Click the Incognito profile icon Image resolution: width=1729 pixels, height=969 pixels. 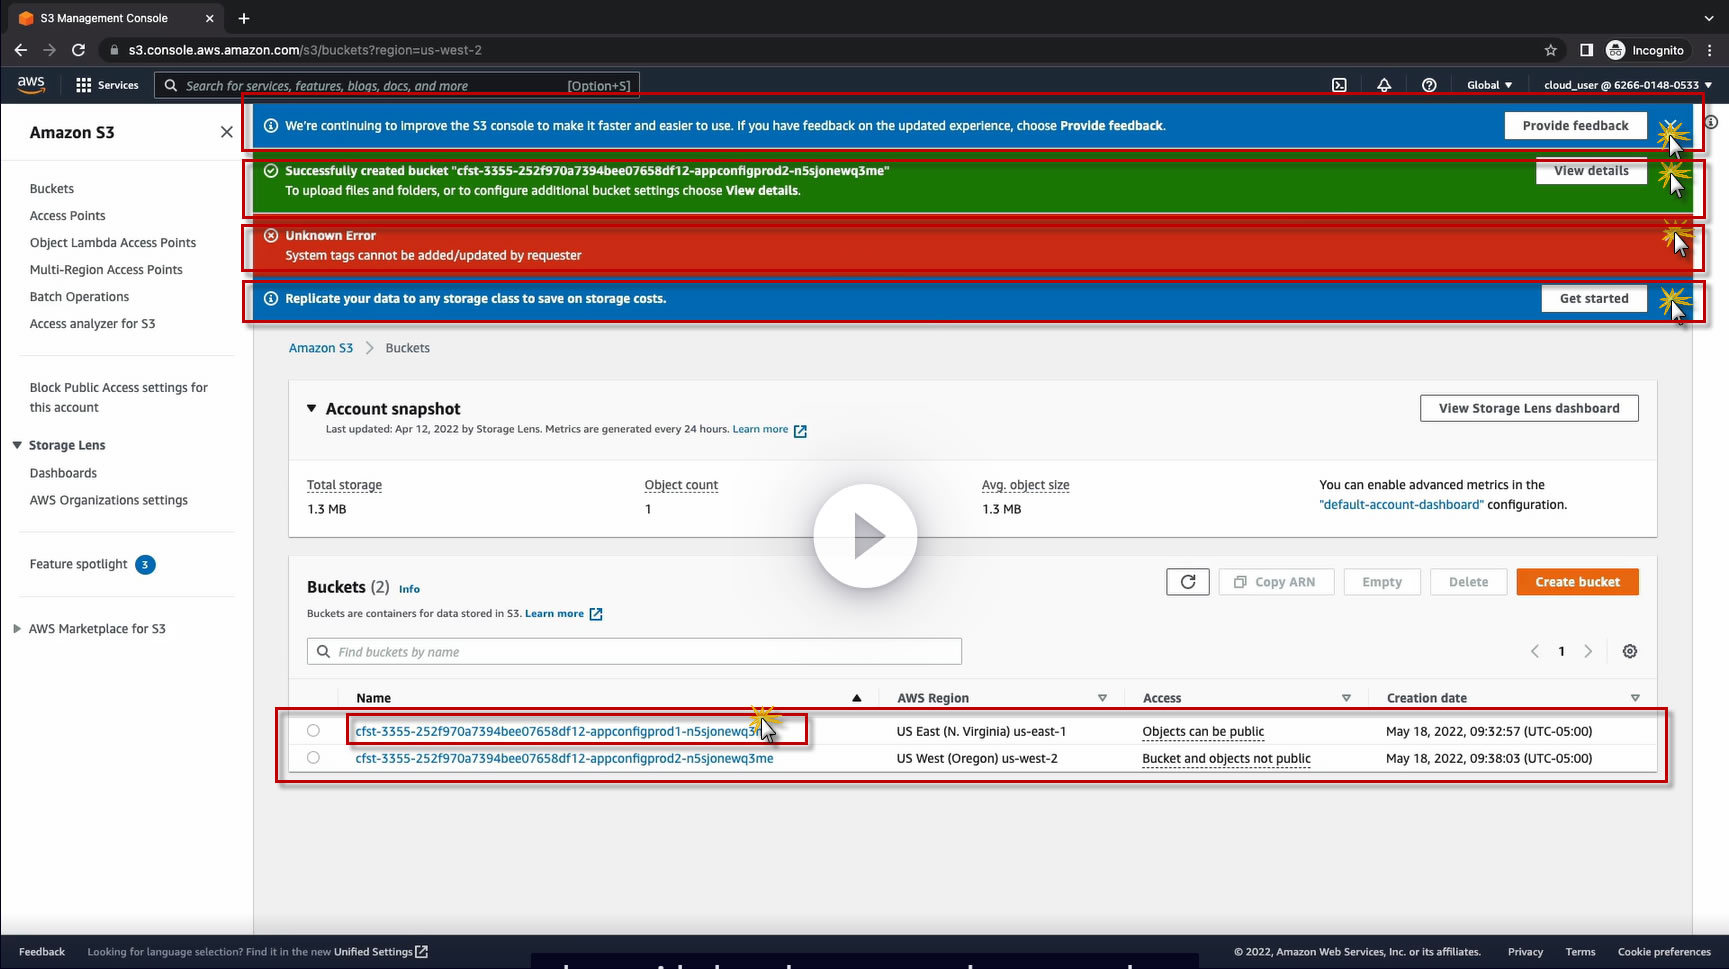pos(1616,50)
